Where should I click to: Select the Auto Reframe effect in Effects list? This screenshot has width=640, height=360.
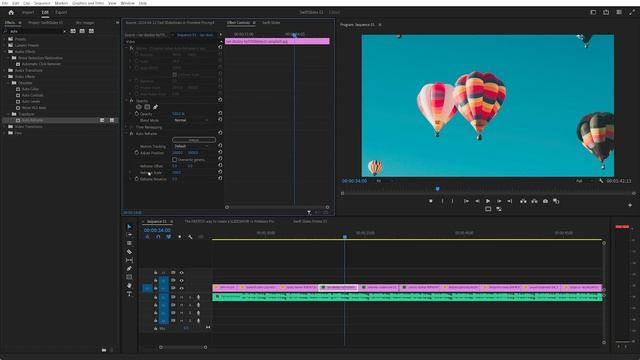pyautogui.click(x=32, y=120)
